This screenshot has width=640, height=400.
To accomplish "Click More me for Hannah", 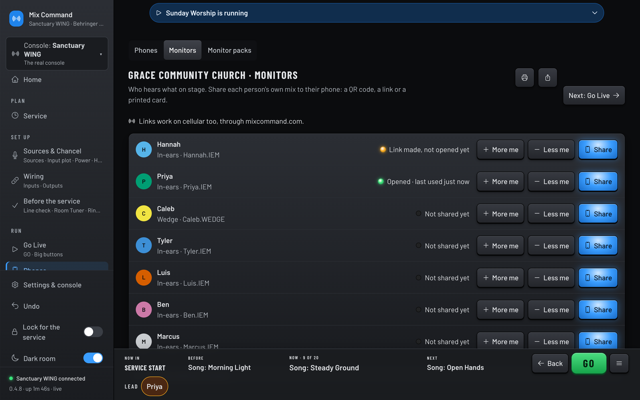I will [x=500, y=149].
